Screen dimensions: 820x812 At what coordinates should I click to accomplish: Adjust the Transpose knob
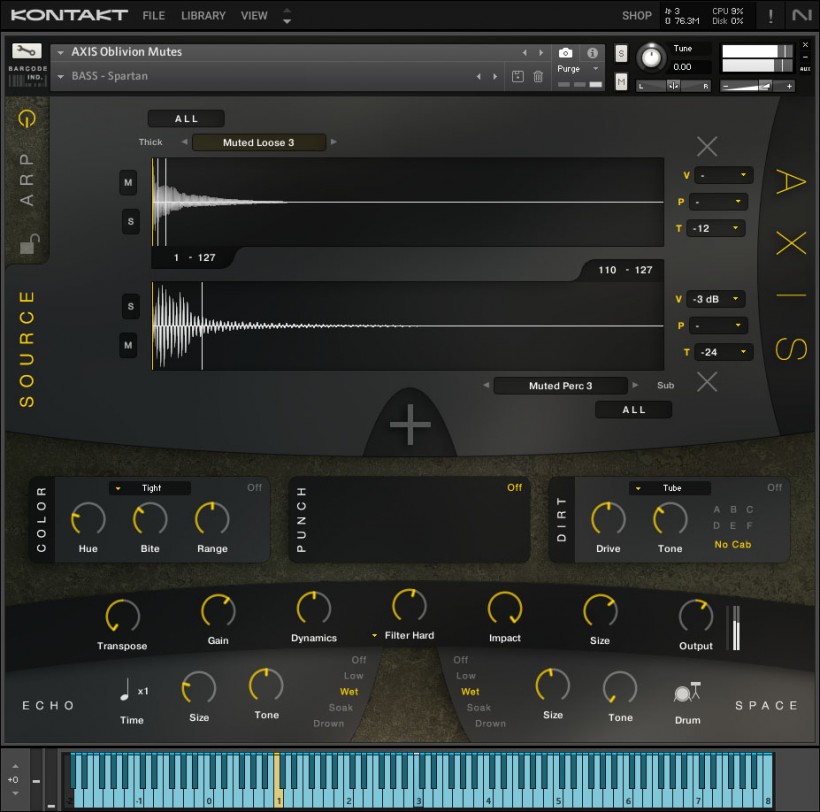point(122,615)
